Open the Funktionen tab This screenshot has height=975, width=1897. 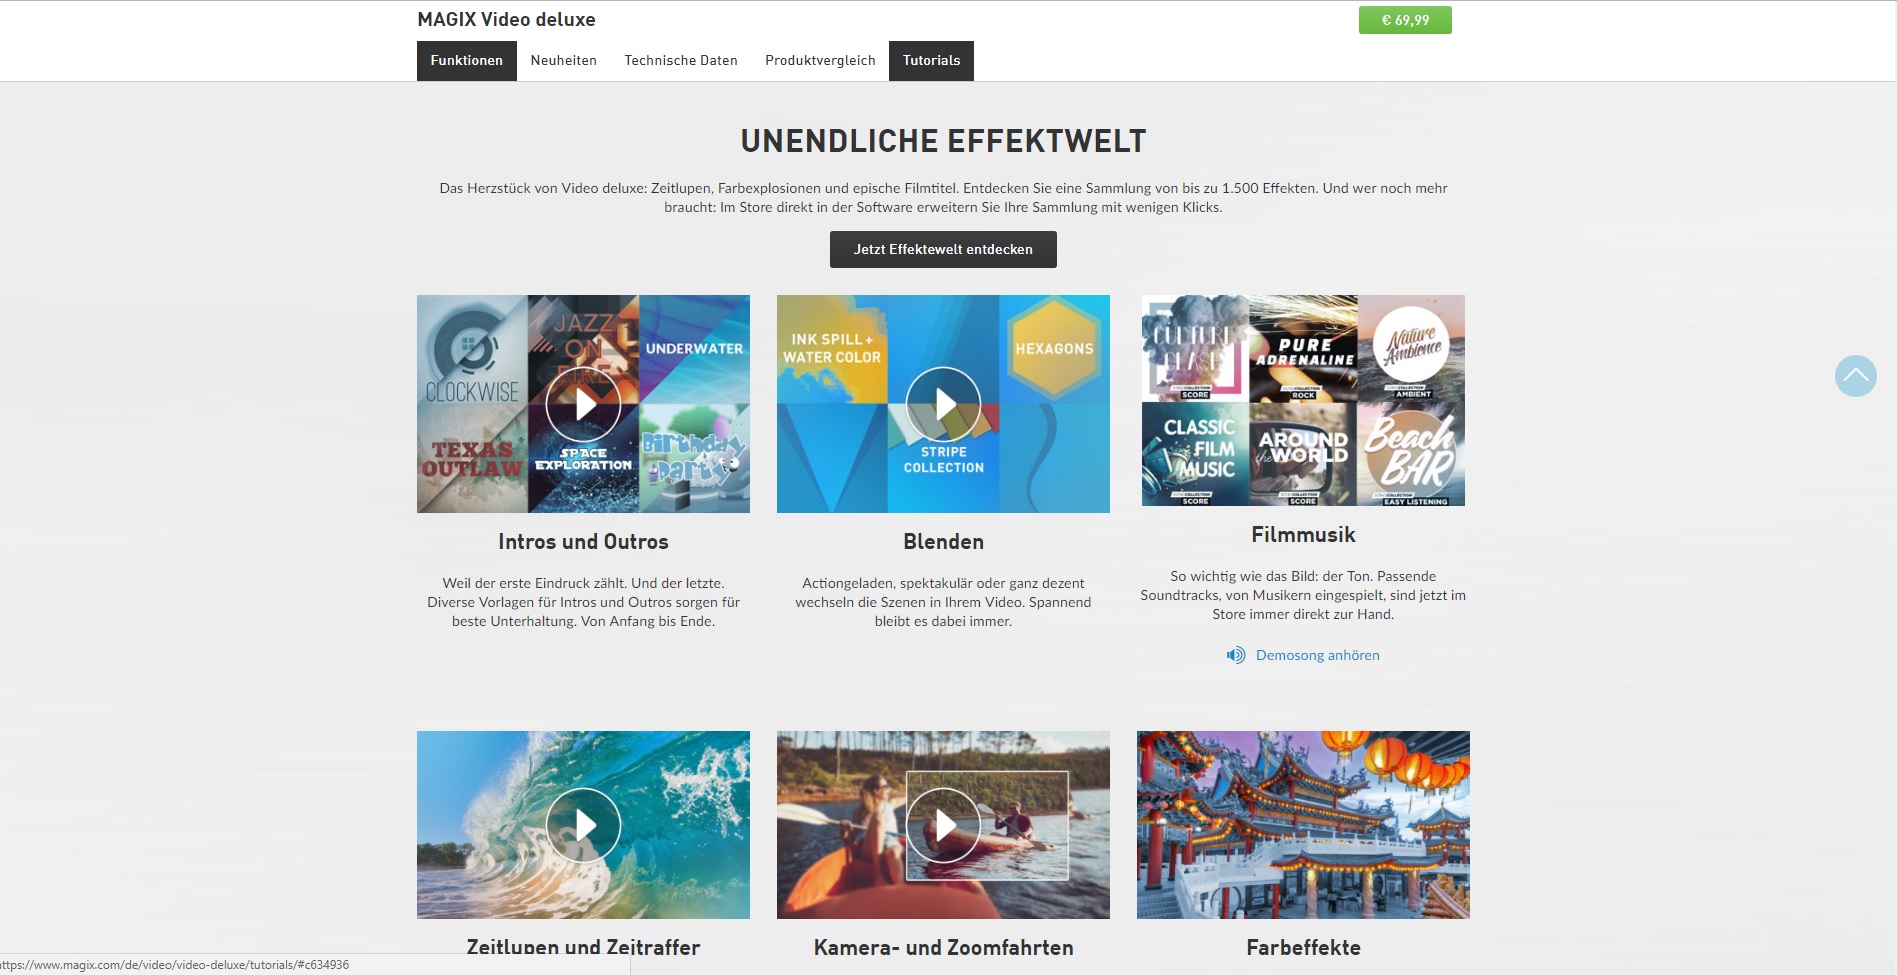467,61
